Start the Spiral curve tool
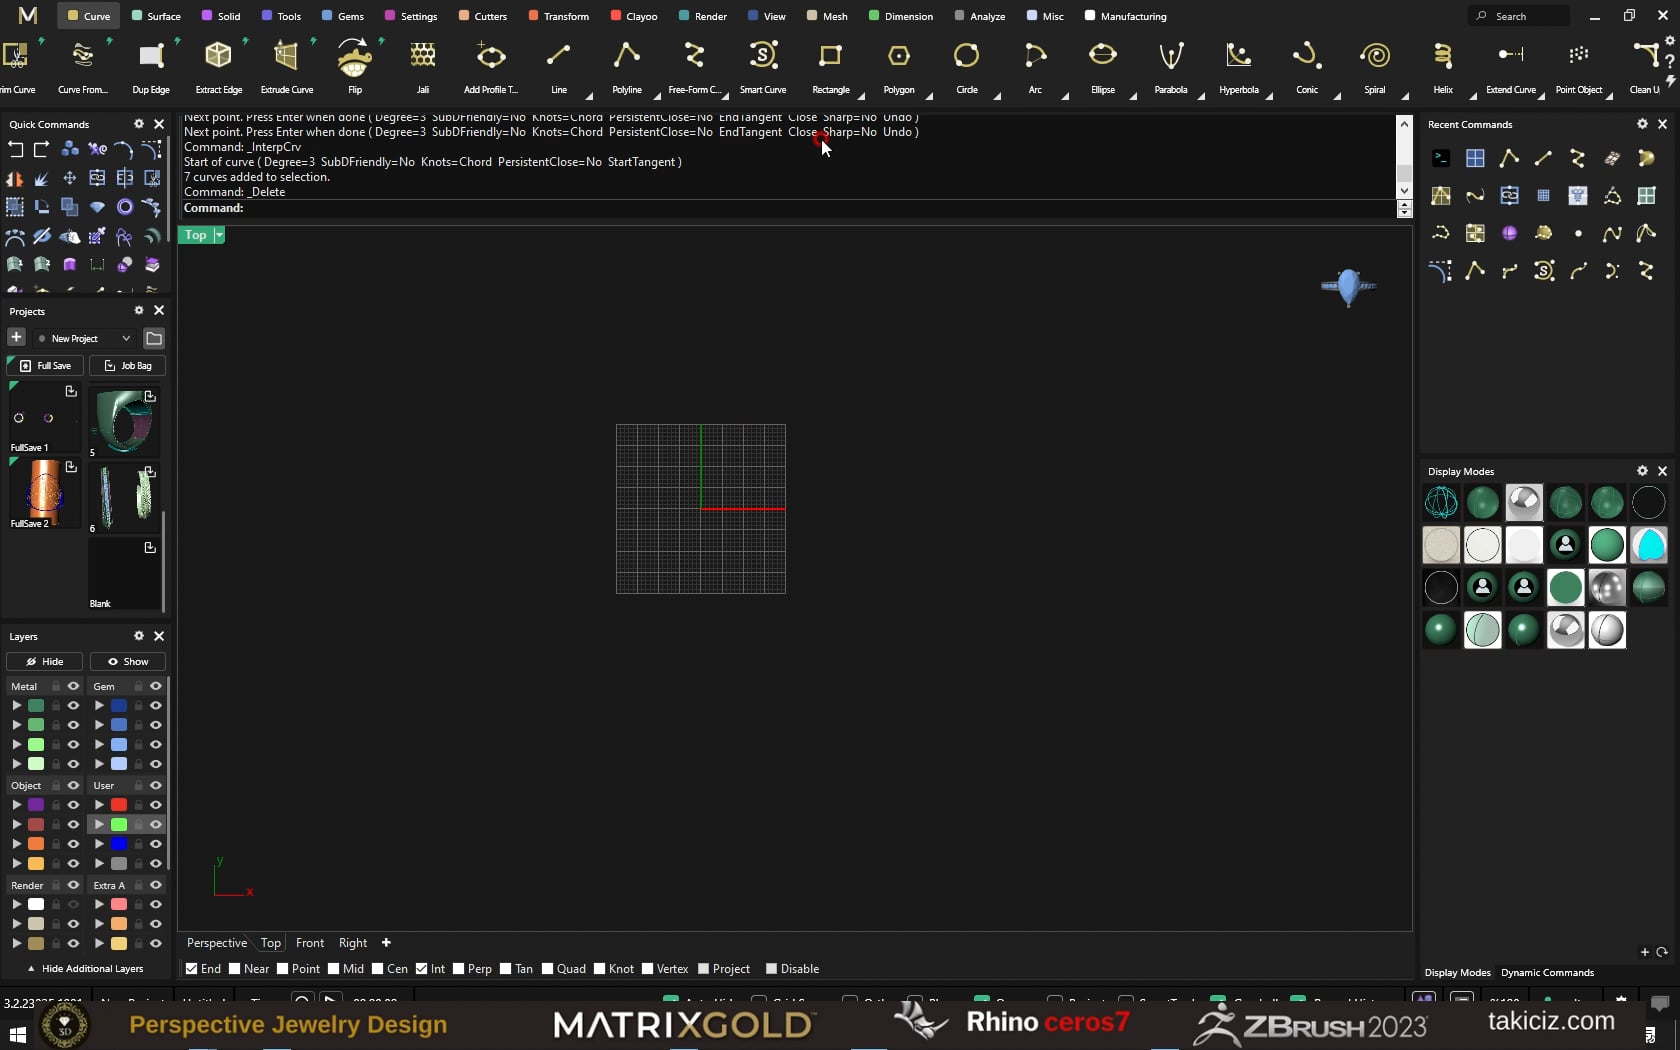This screenshot has width=1680, height=1050. point(1375,66)
